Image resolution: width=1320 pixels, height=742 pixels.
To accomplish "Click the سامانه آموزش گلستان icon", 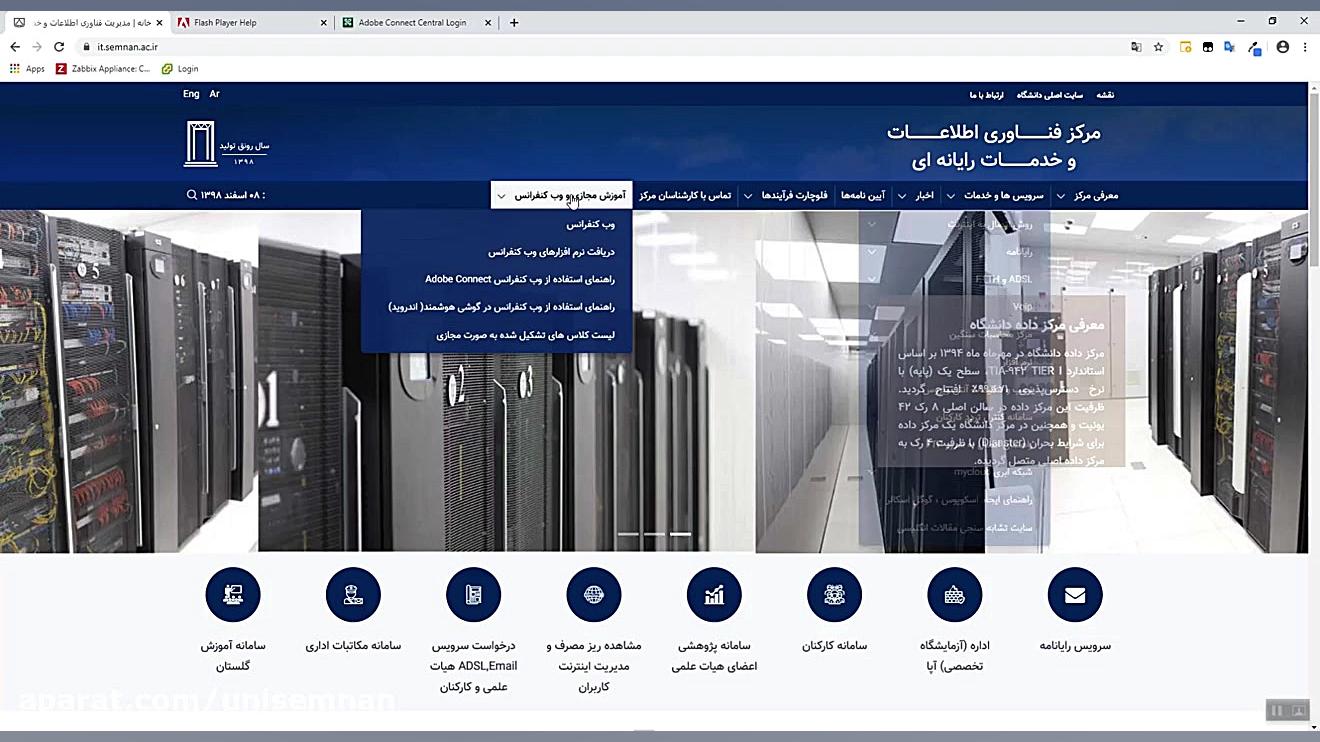I will click(233, 594).
